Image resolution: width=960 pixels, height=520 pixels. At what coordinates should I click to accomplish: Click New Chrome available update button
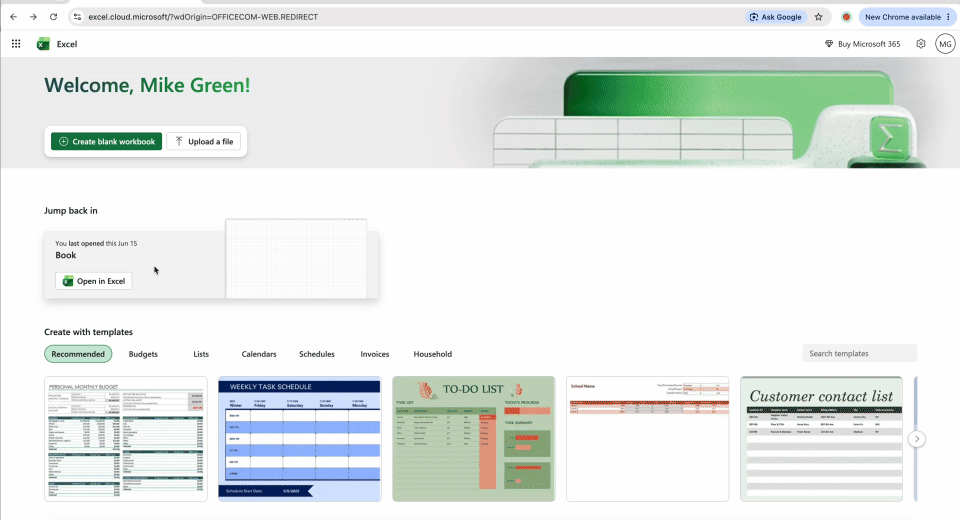pos(902,17)
